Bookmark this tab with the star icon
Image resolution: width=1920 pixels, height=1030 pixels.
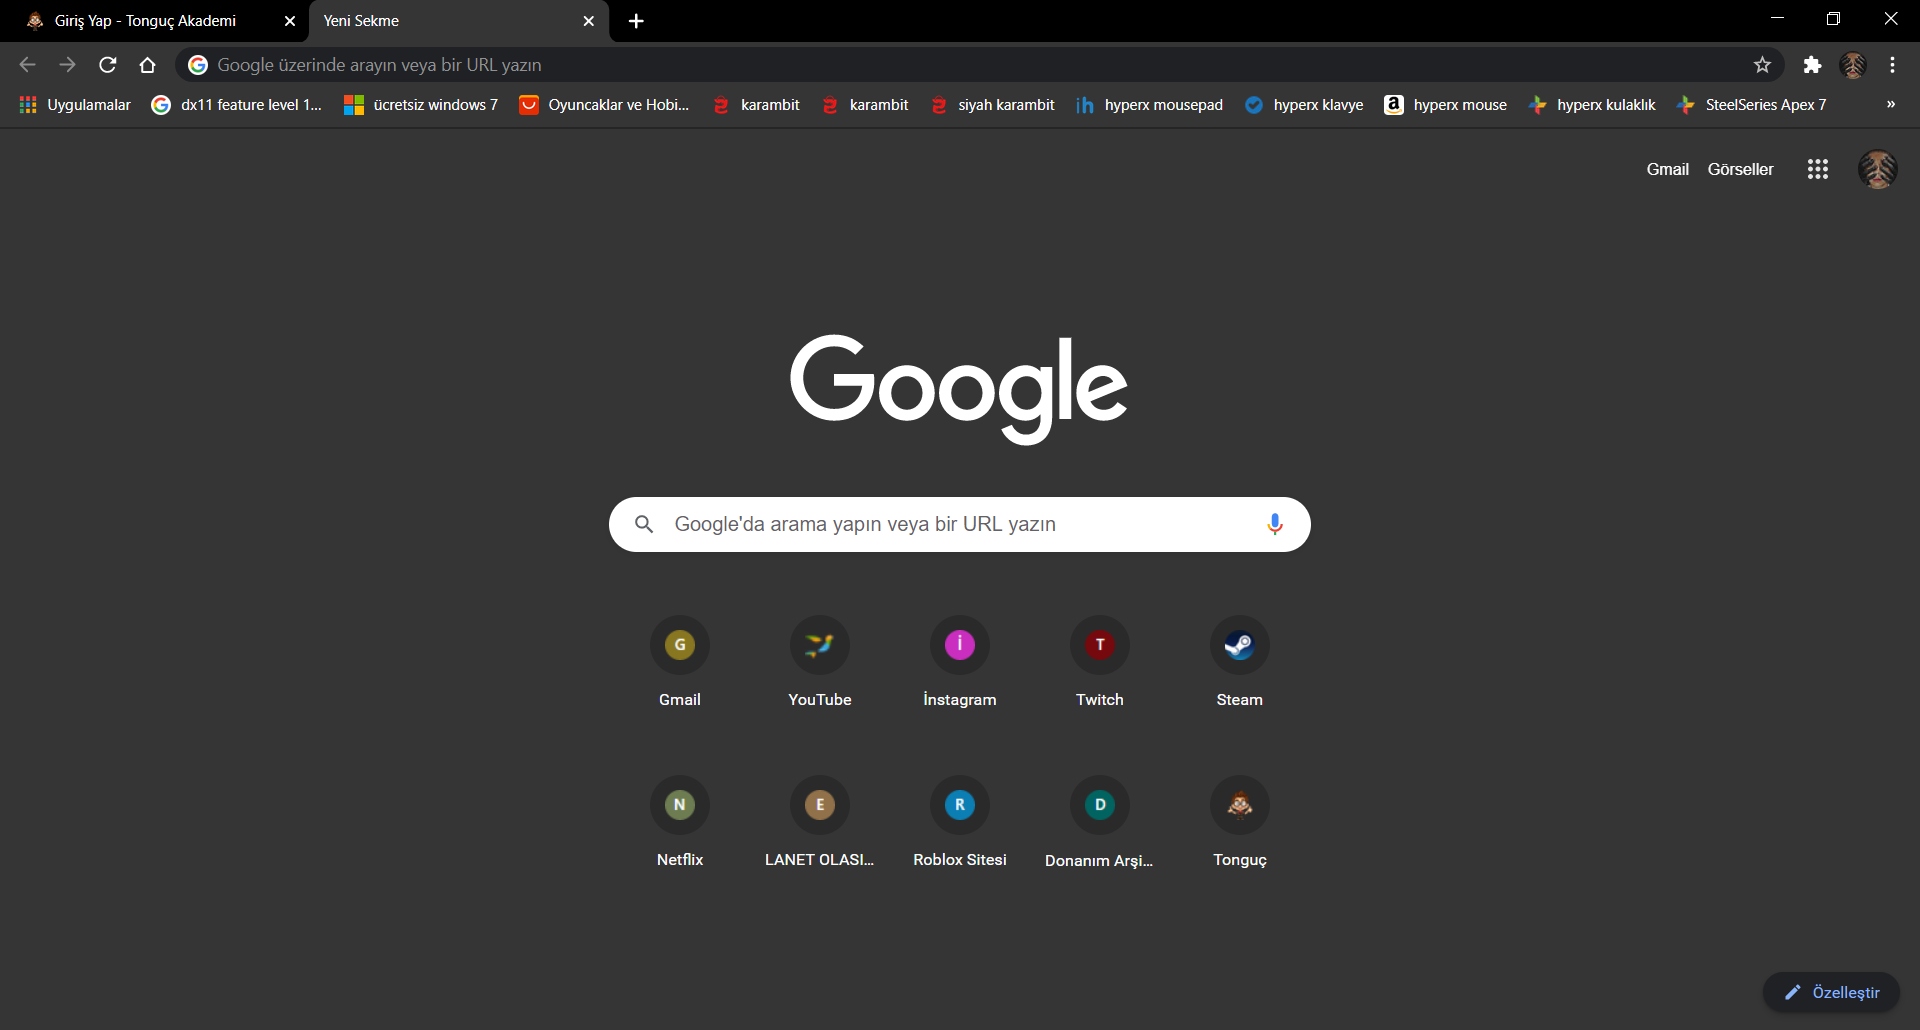coord(1762,65)
